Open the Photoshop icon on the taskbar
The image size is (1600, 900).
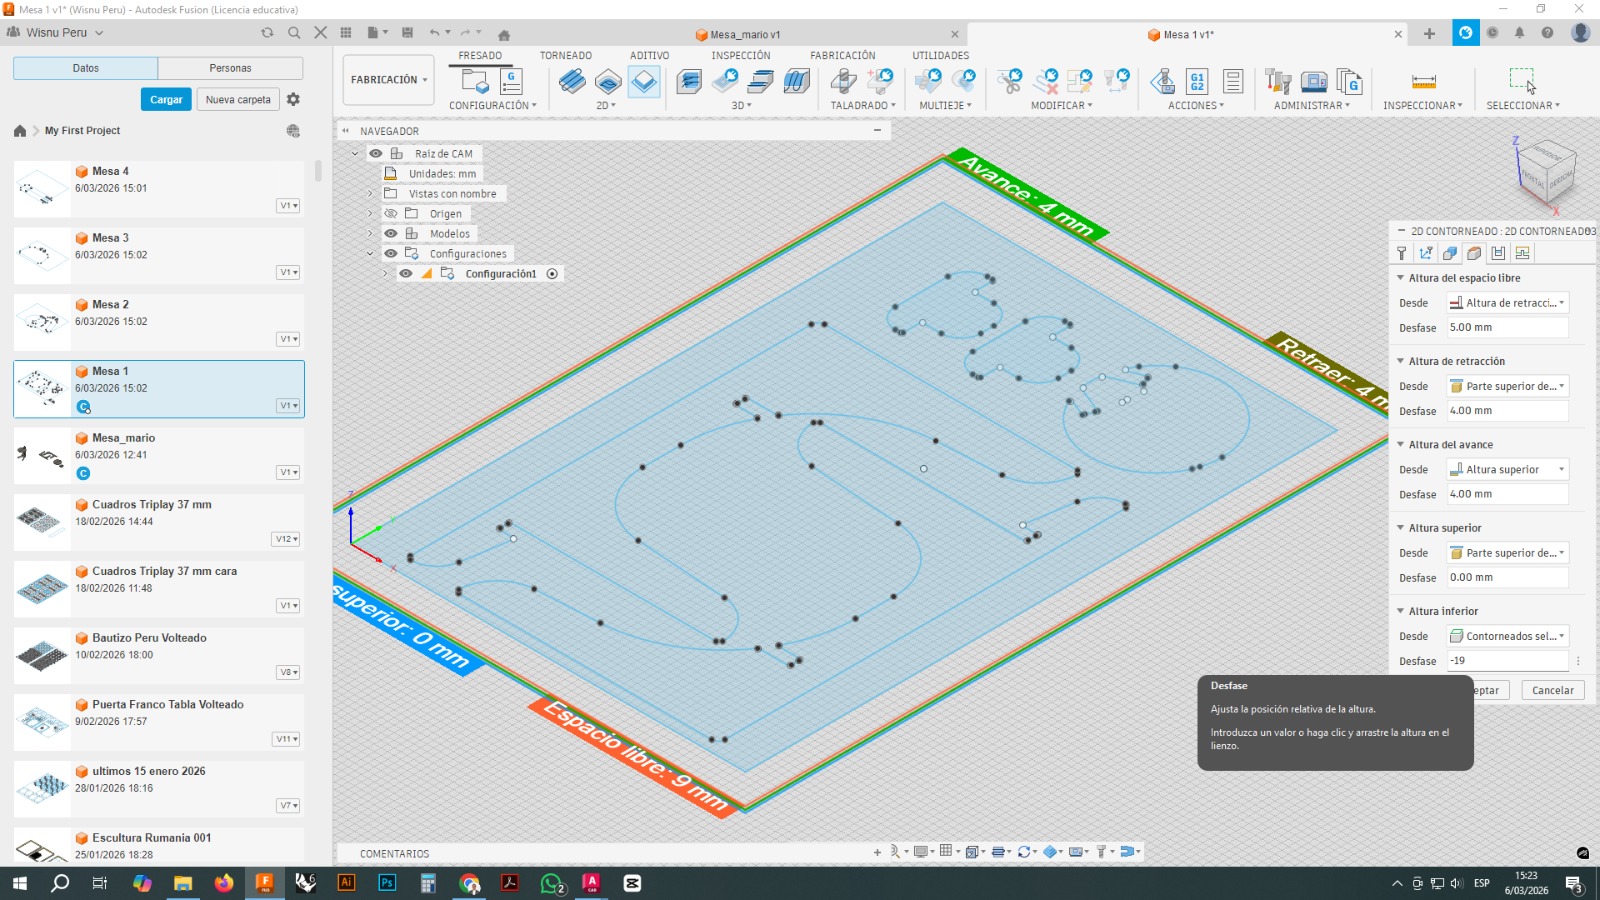[386, 883]
